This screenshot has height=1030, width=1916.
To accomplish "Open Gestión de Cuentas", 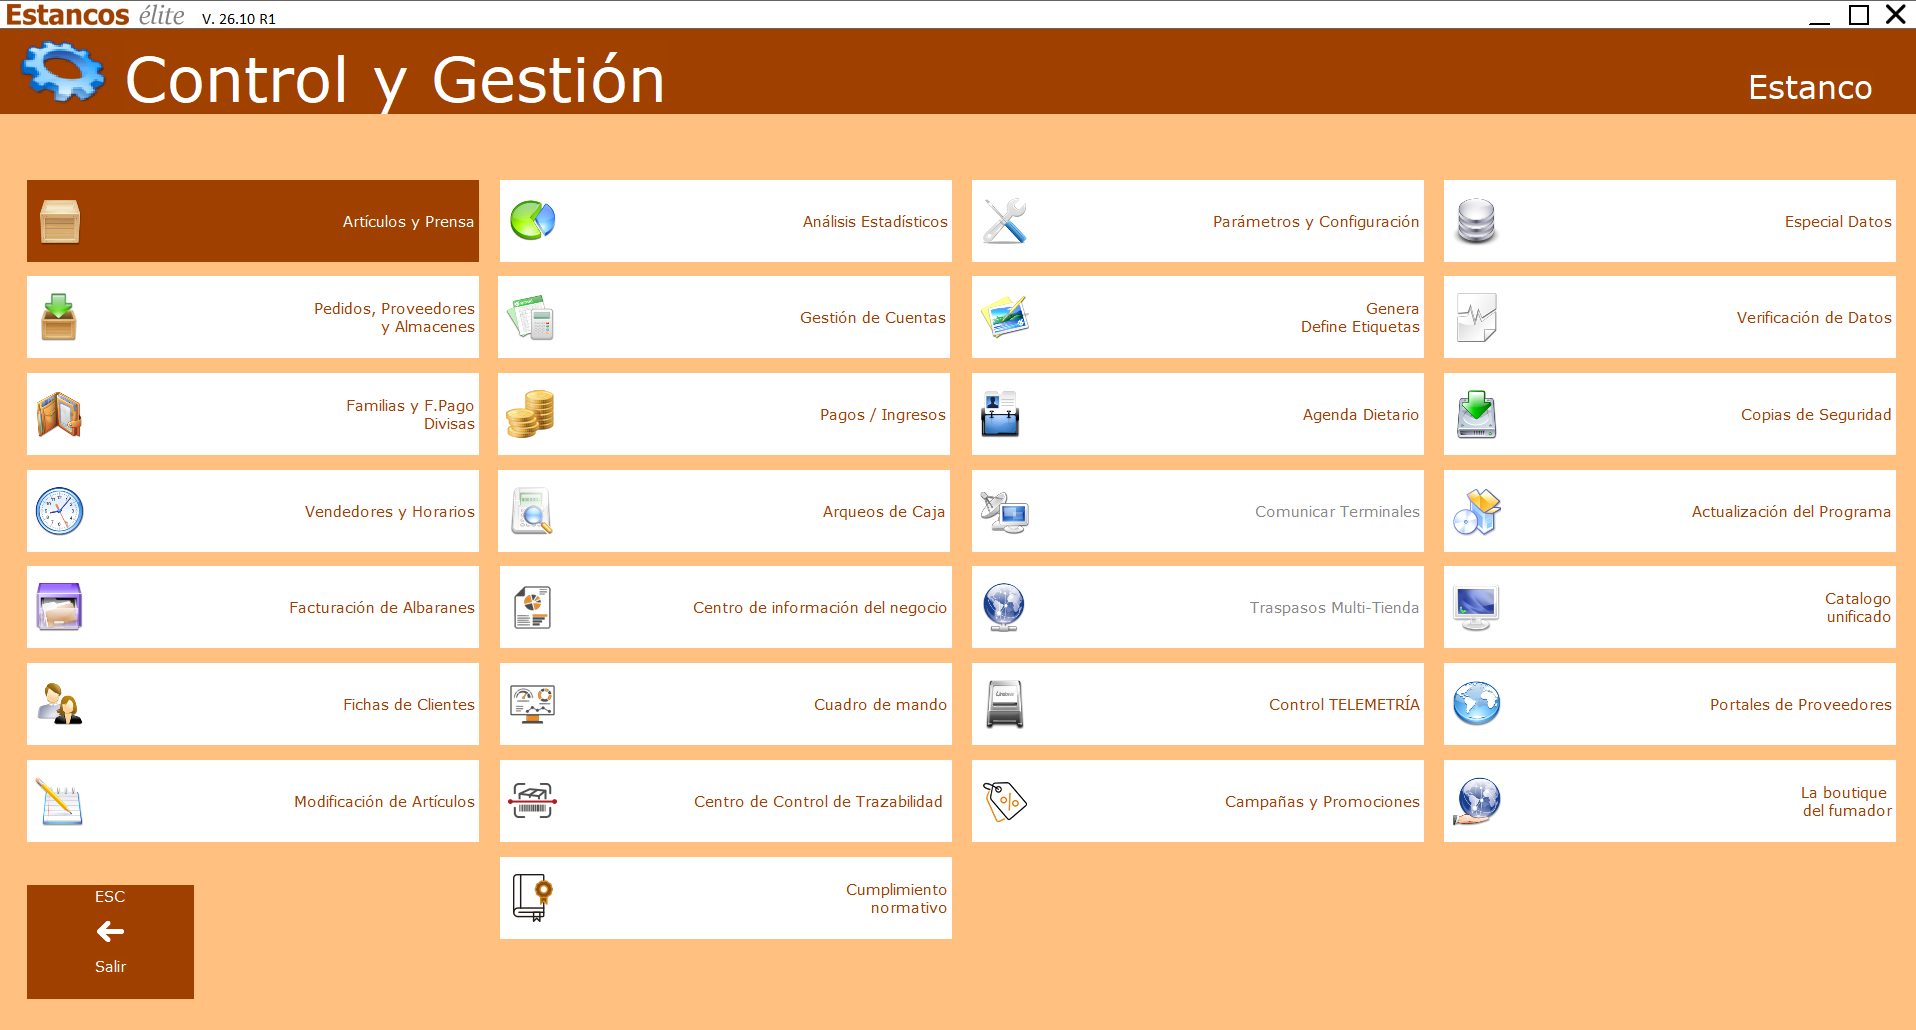I will (x=725, y=317).
